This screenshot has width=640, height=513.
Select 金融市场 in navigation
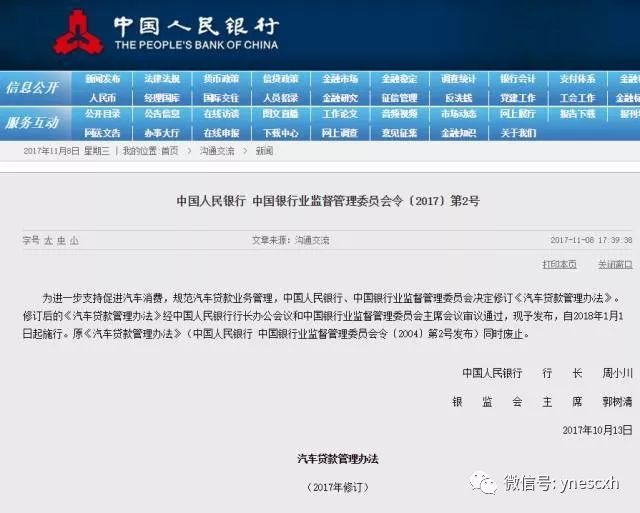click(340, 79)
